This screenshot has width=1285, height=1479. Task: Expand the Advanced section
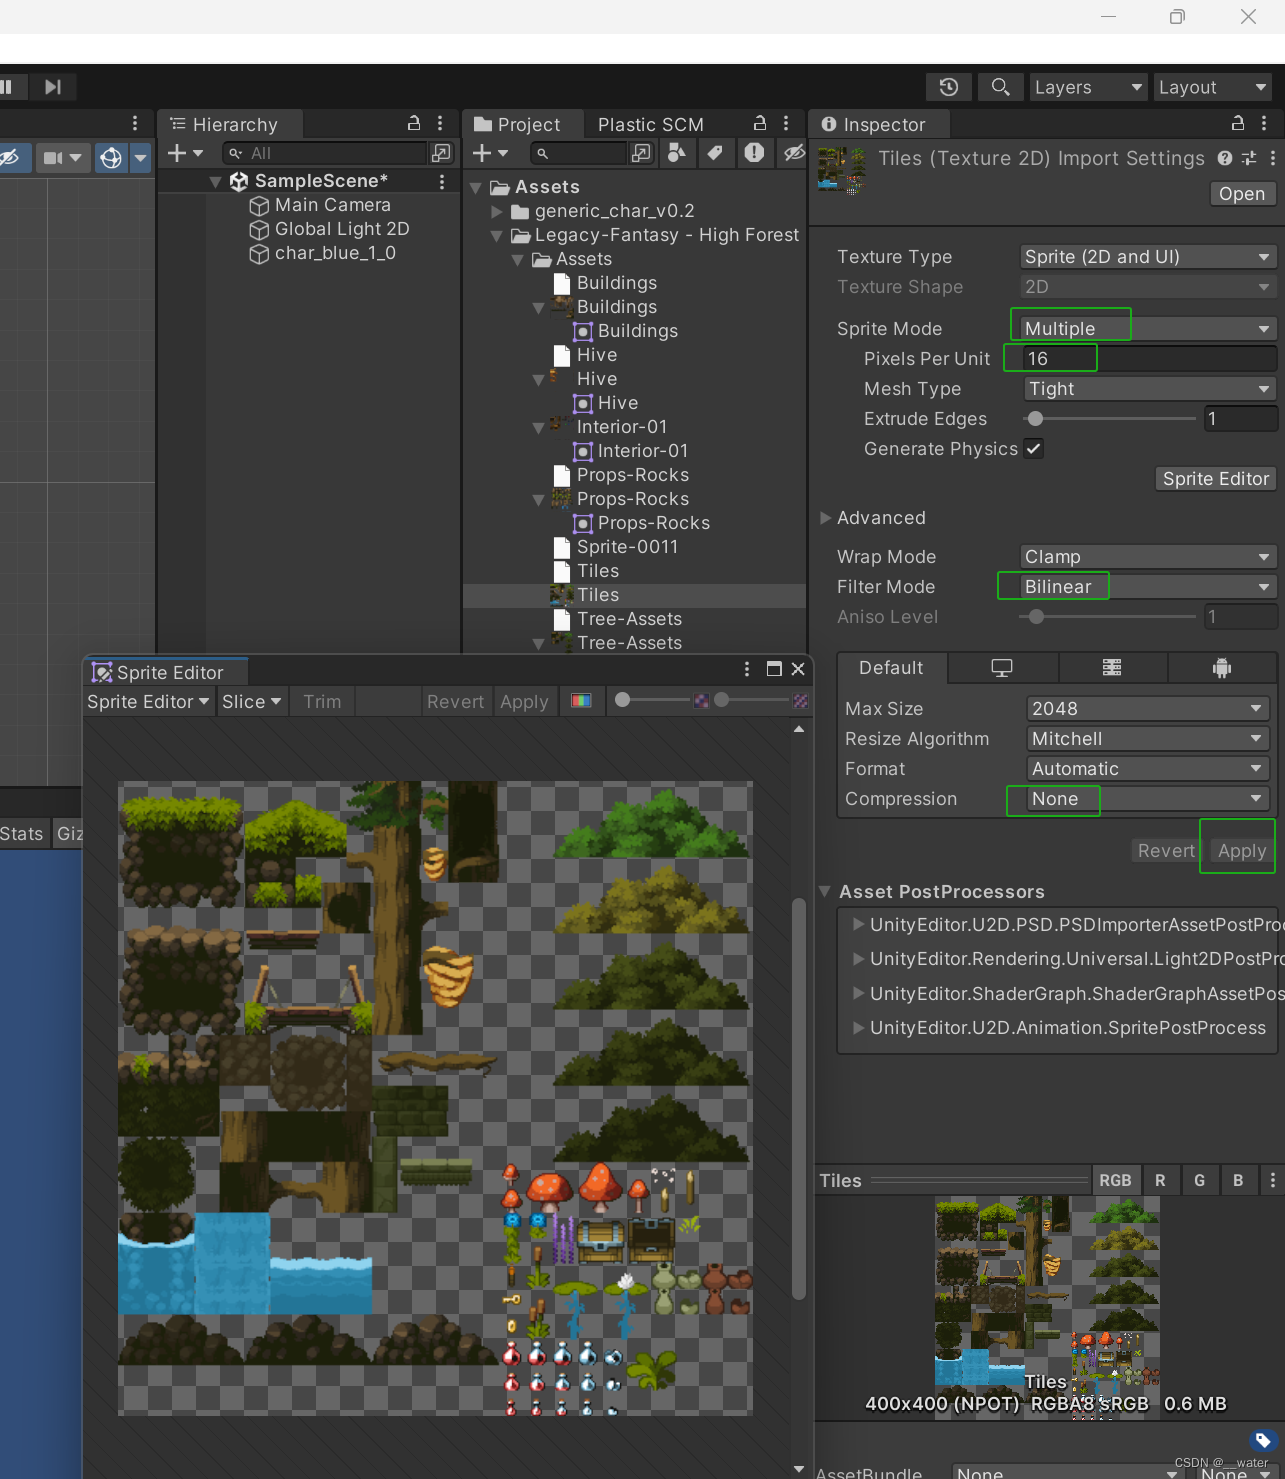pyautogui.click(x=826, y=518)
